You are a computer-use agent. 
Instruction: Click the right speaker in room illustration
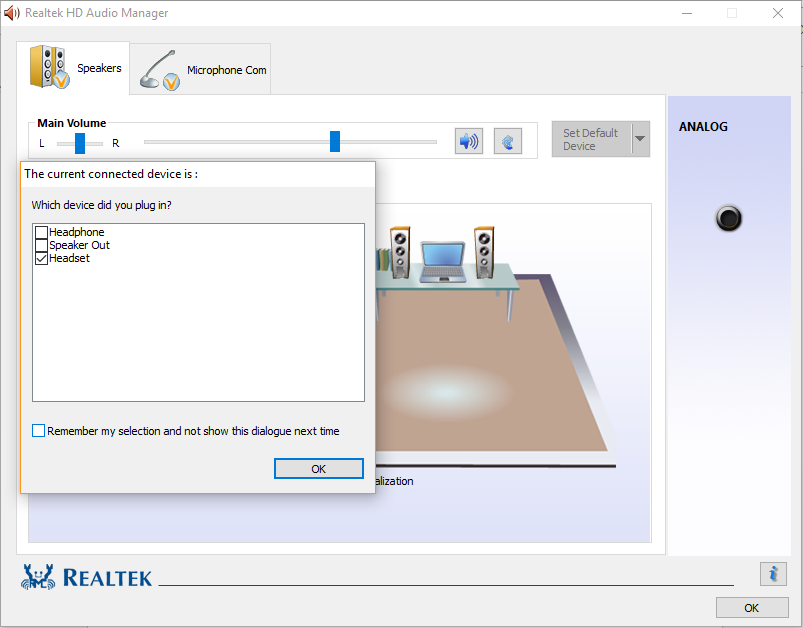pos(484,252)
